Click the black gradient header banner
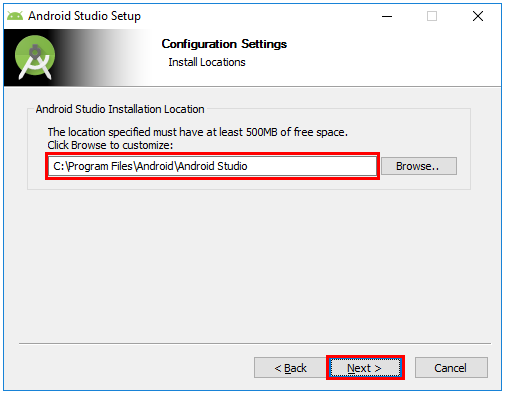Image resolution: width=505 pixels, height=393 pixels. pos(77,58)
